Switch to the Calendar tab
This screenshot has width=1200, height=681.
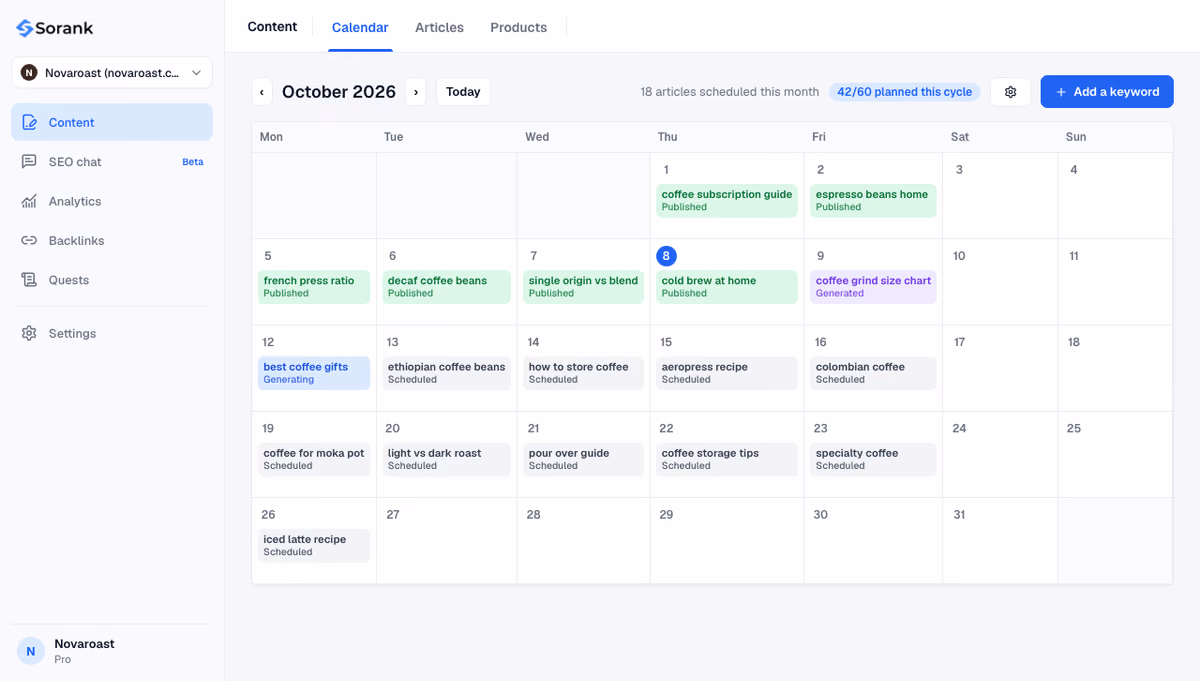point(360,27)
